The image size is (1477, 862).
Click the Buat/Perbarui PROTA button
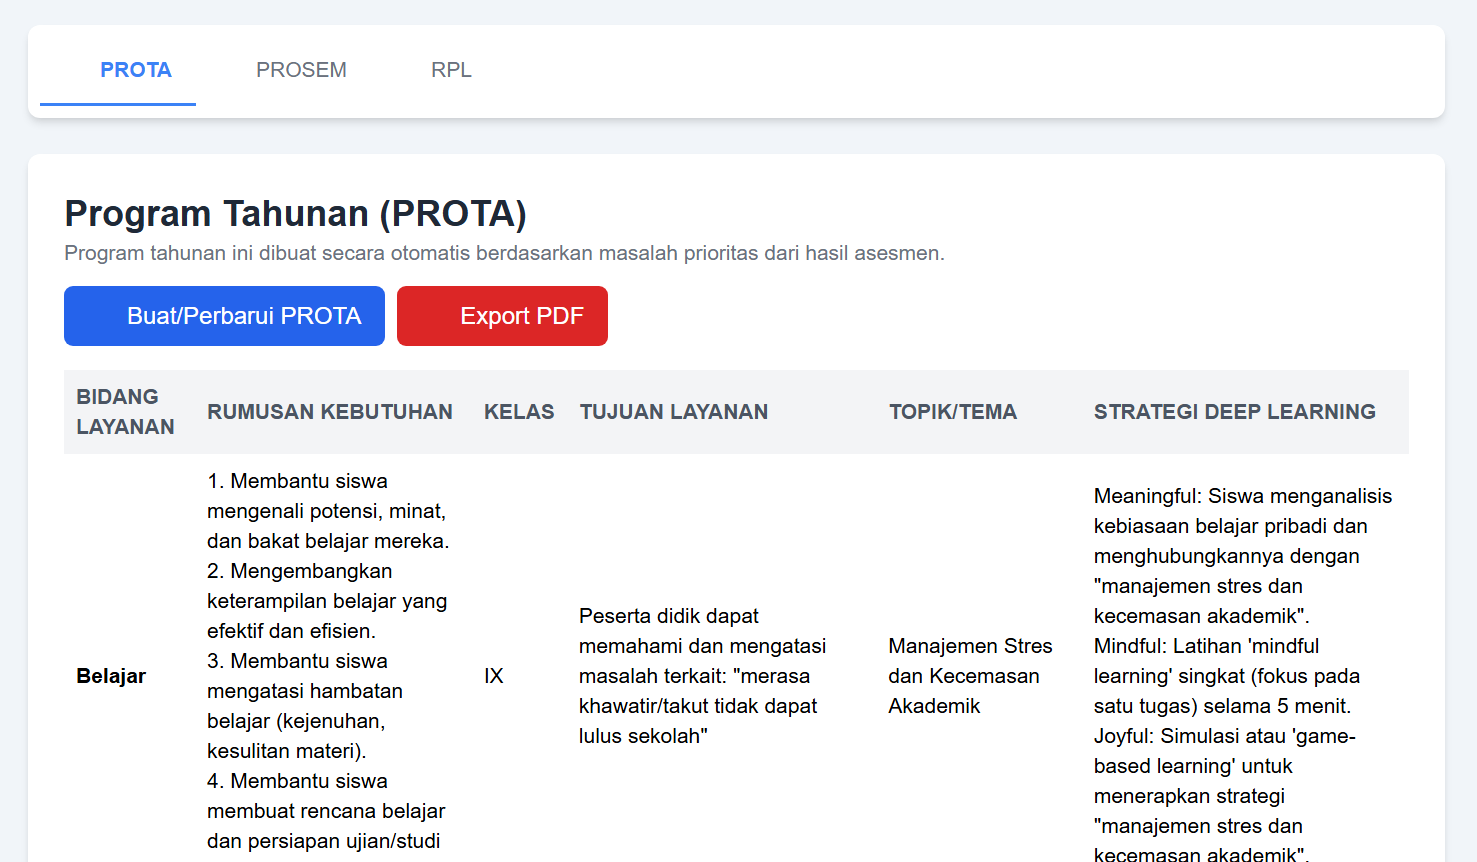pos(224,315)
